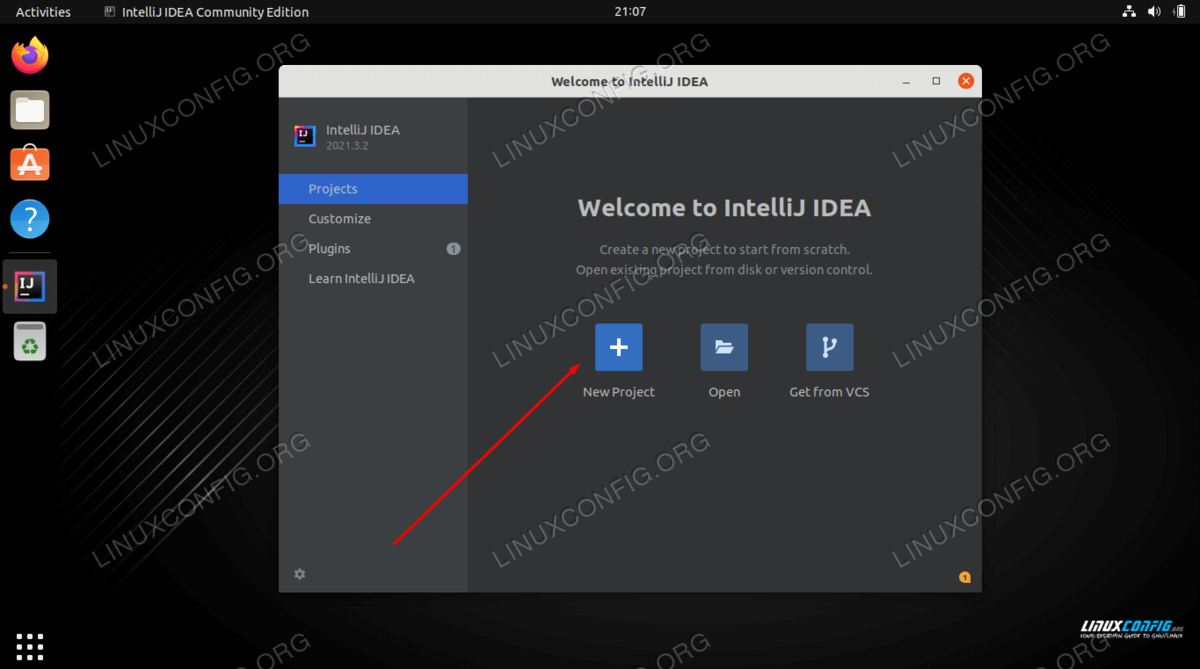Viewport: 1200px width, 669px height.
Task: Click the New Project plus icon
Action: 619,347
